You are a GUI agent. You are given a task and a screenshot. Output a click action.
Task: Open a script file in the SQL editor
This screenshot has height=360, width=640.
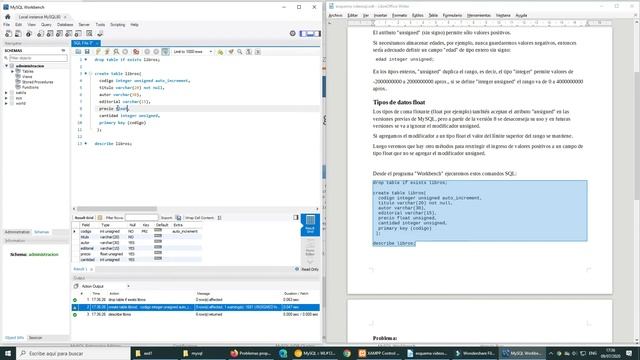[78, 52]
